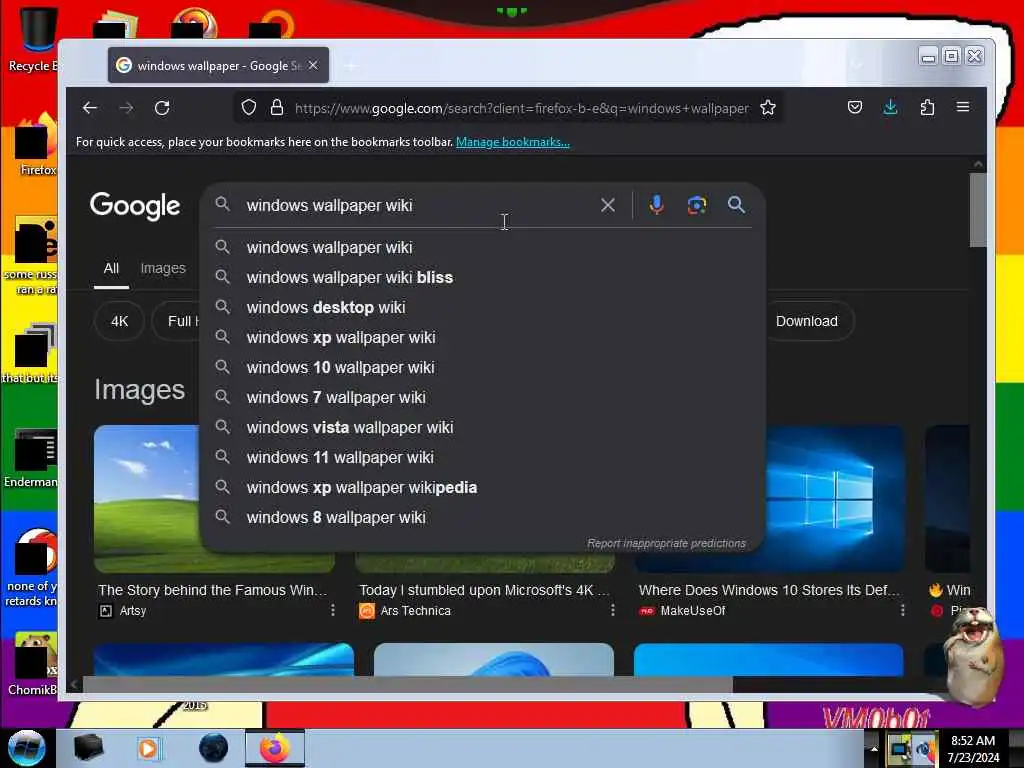
Task: Switch to the Images search tab
Action: [163, 268]
